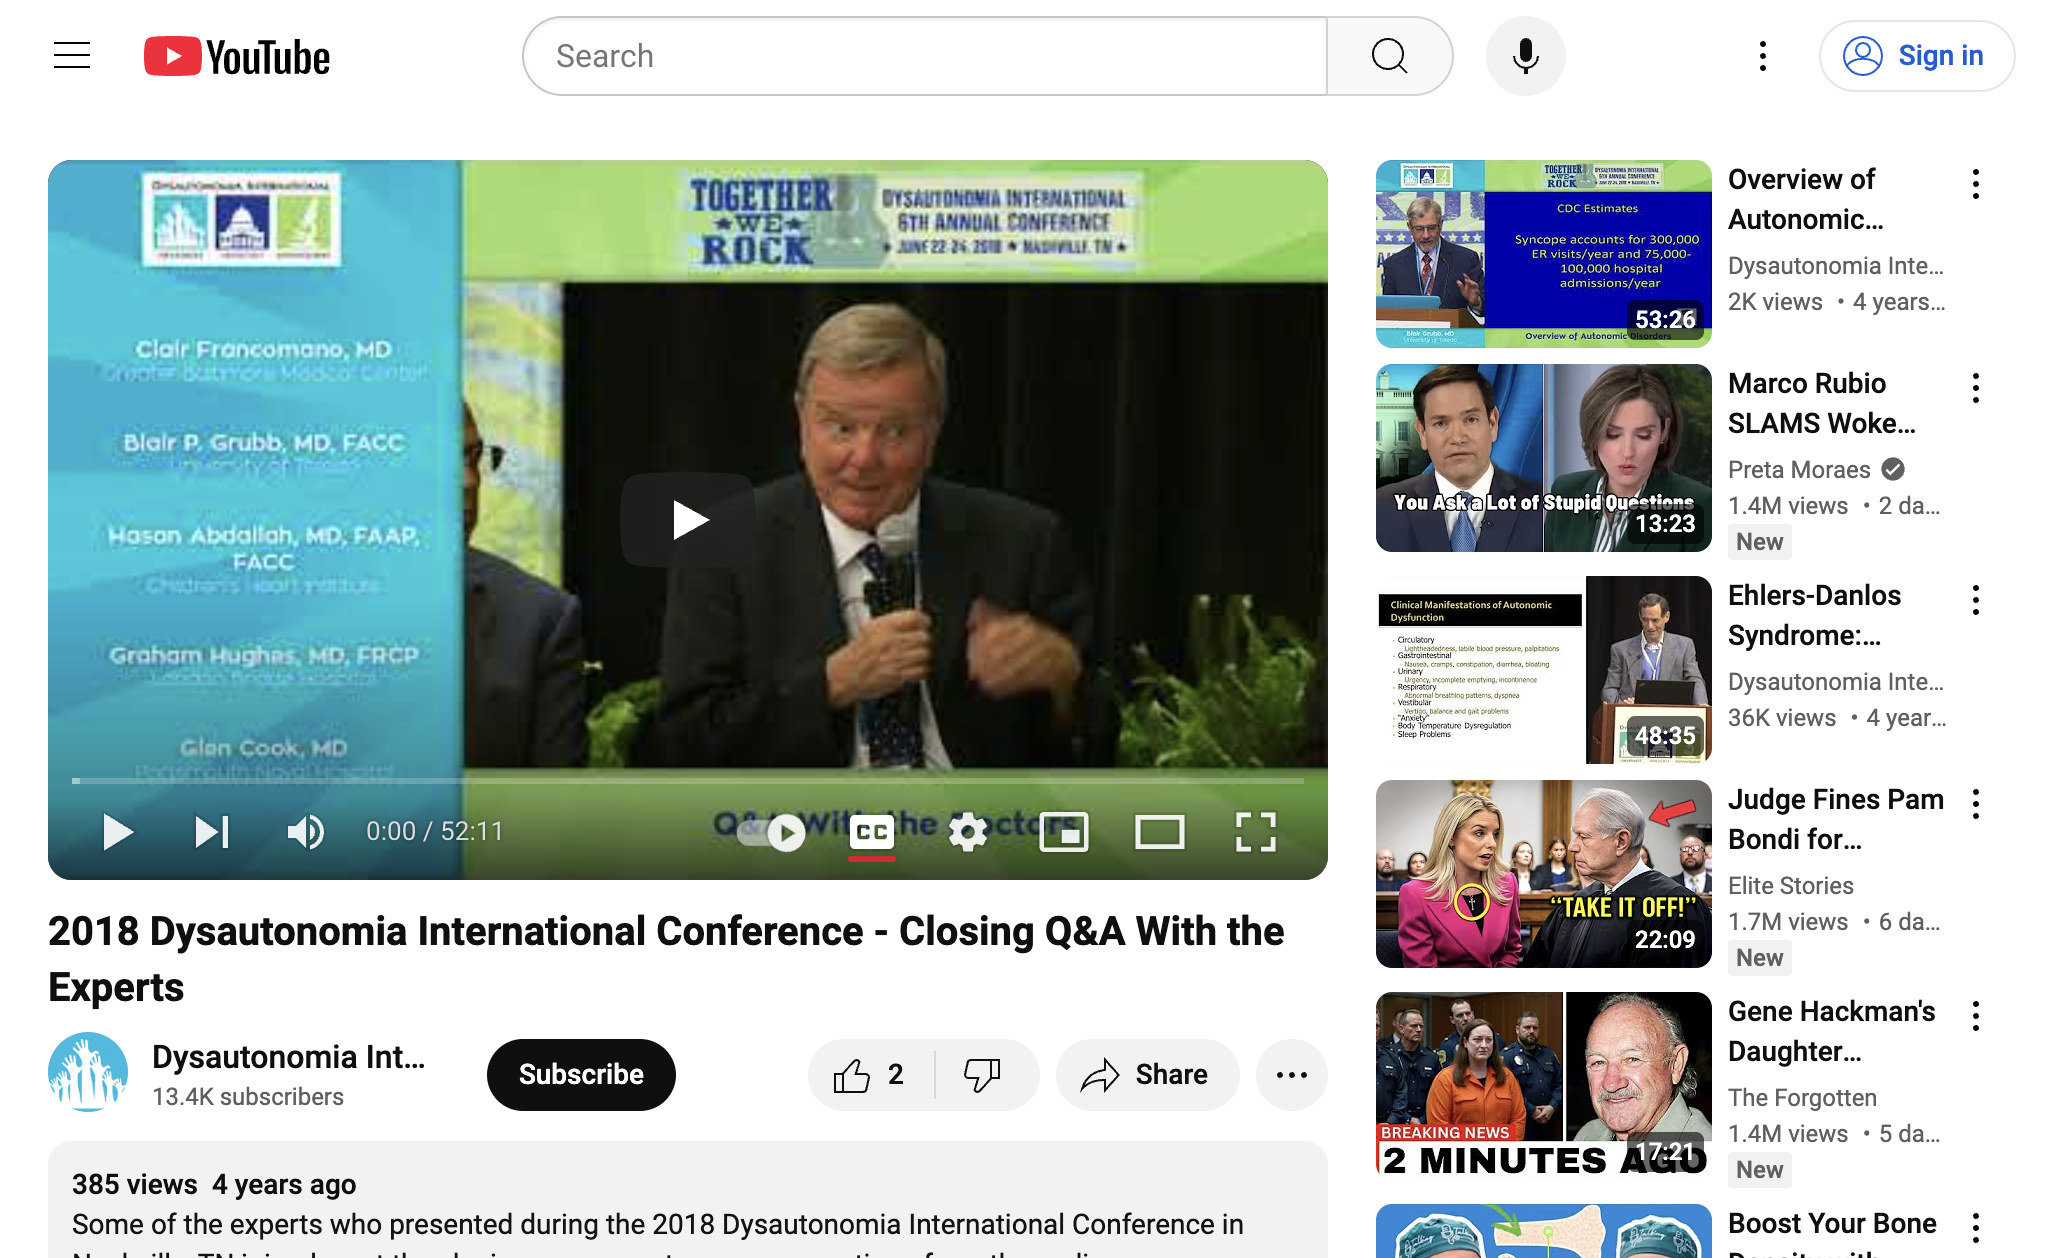2048x1258 pixels.
Task: Click the Sign in button
Action: click(1916, 56)
